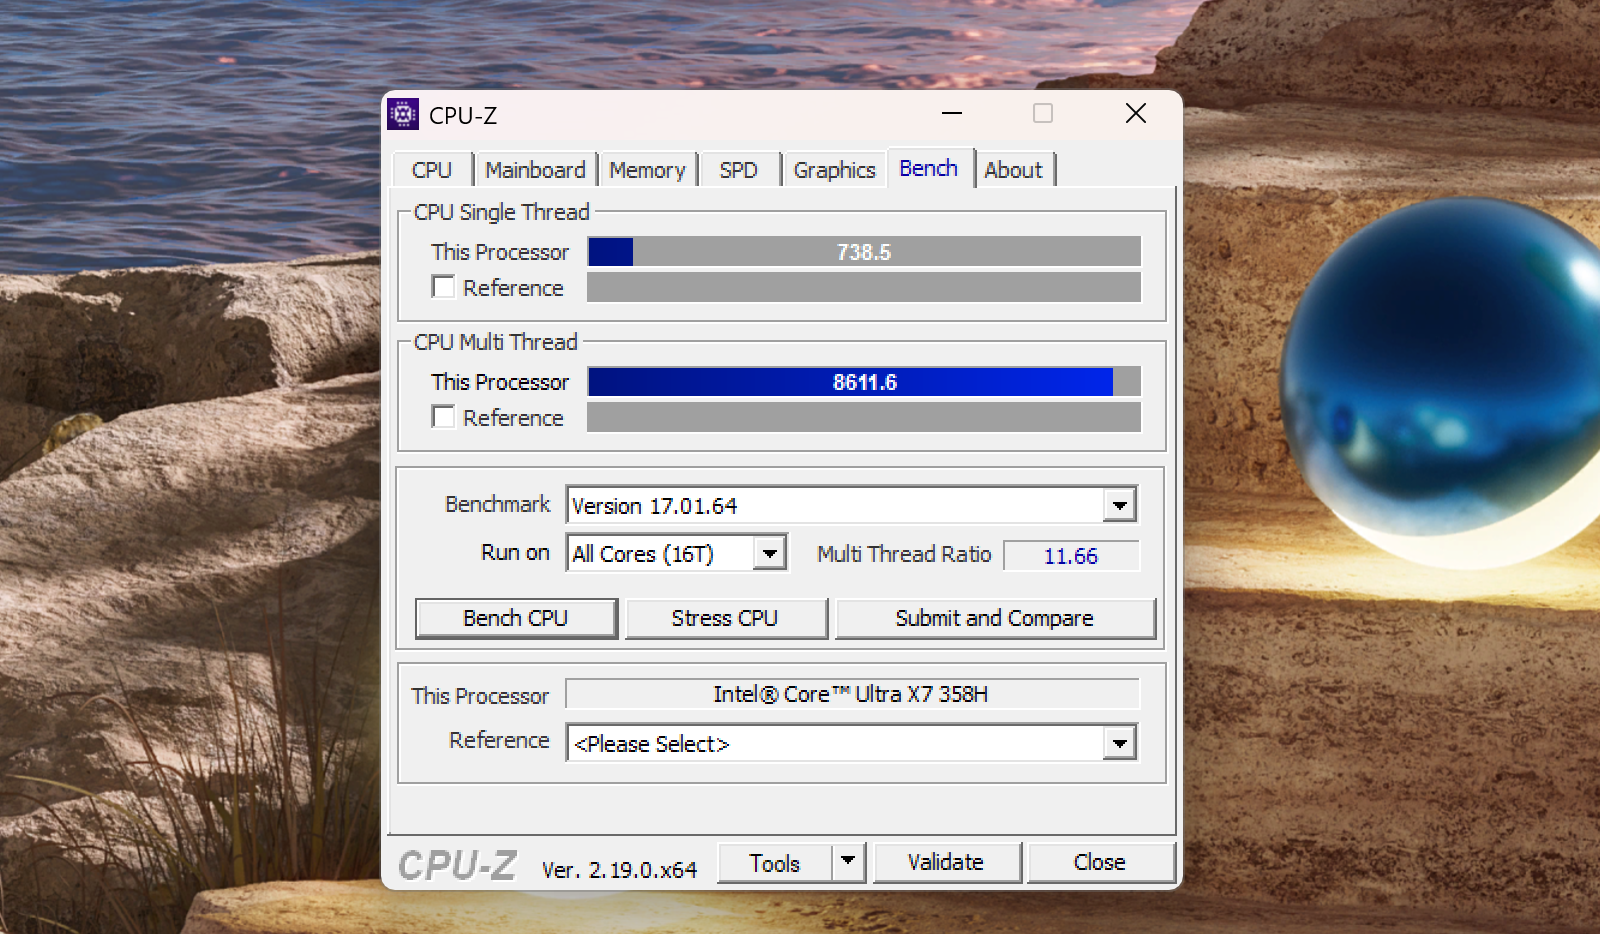This screenshot has width=1600, height=934.
Task: Minimize the CPU-Z window
Action: pyautogui.click(x=952, y=114)
